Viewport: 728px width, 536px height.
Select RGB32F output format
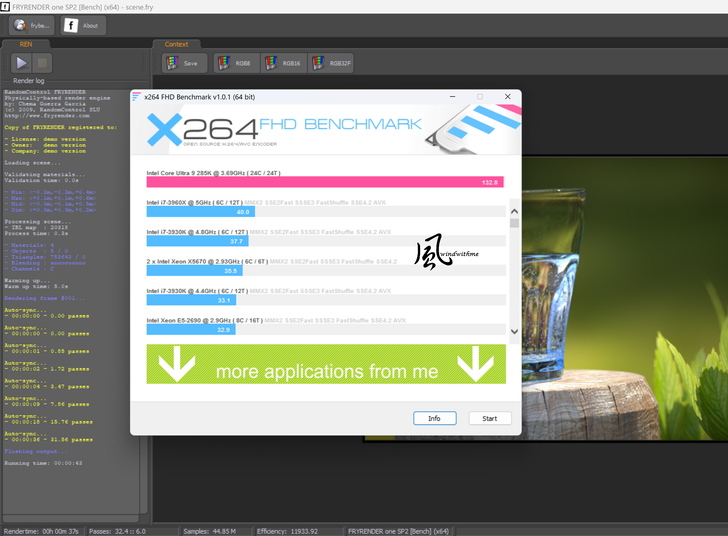[x=333, y=63]
